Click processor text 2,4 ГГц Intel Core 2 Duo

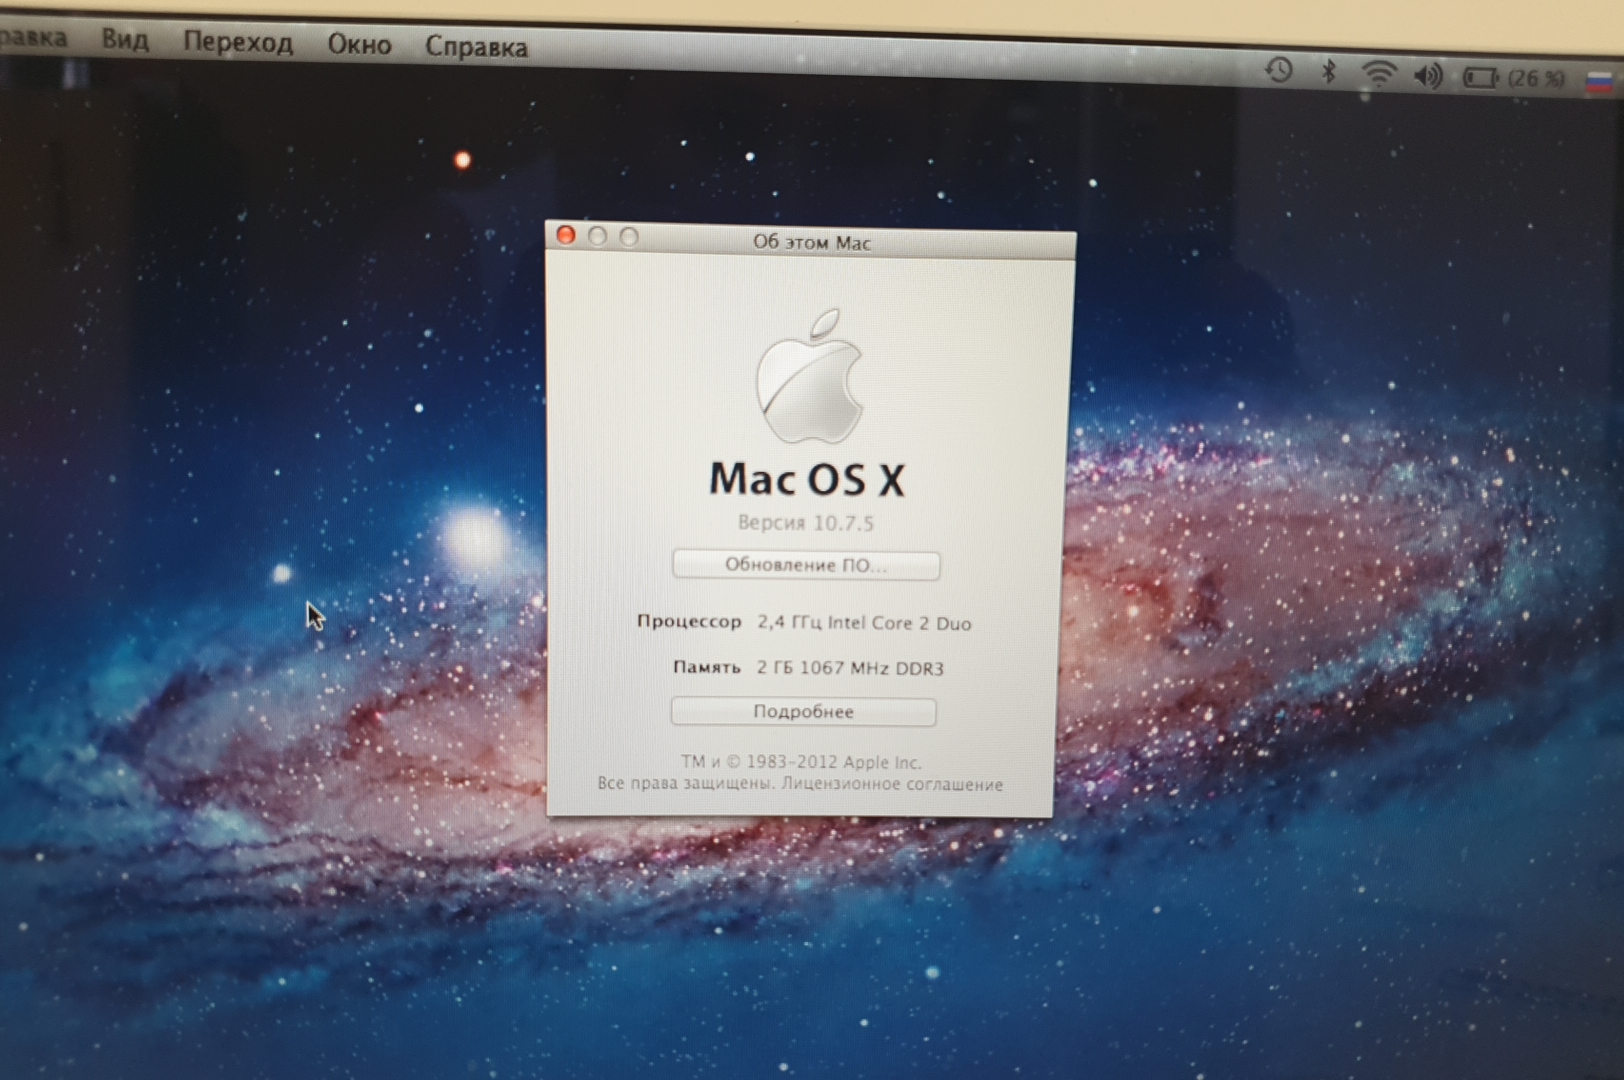tap(864, 622)
